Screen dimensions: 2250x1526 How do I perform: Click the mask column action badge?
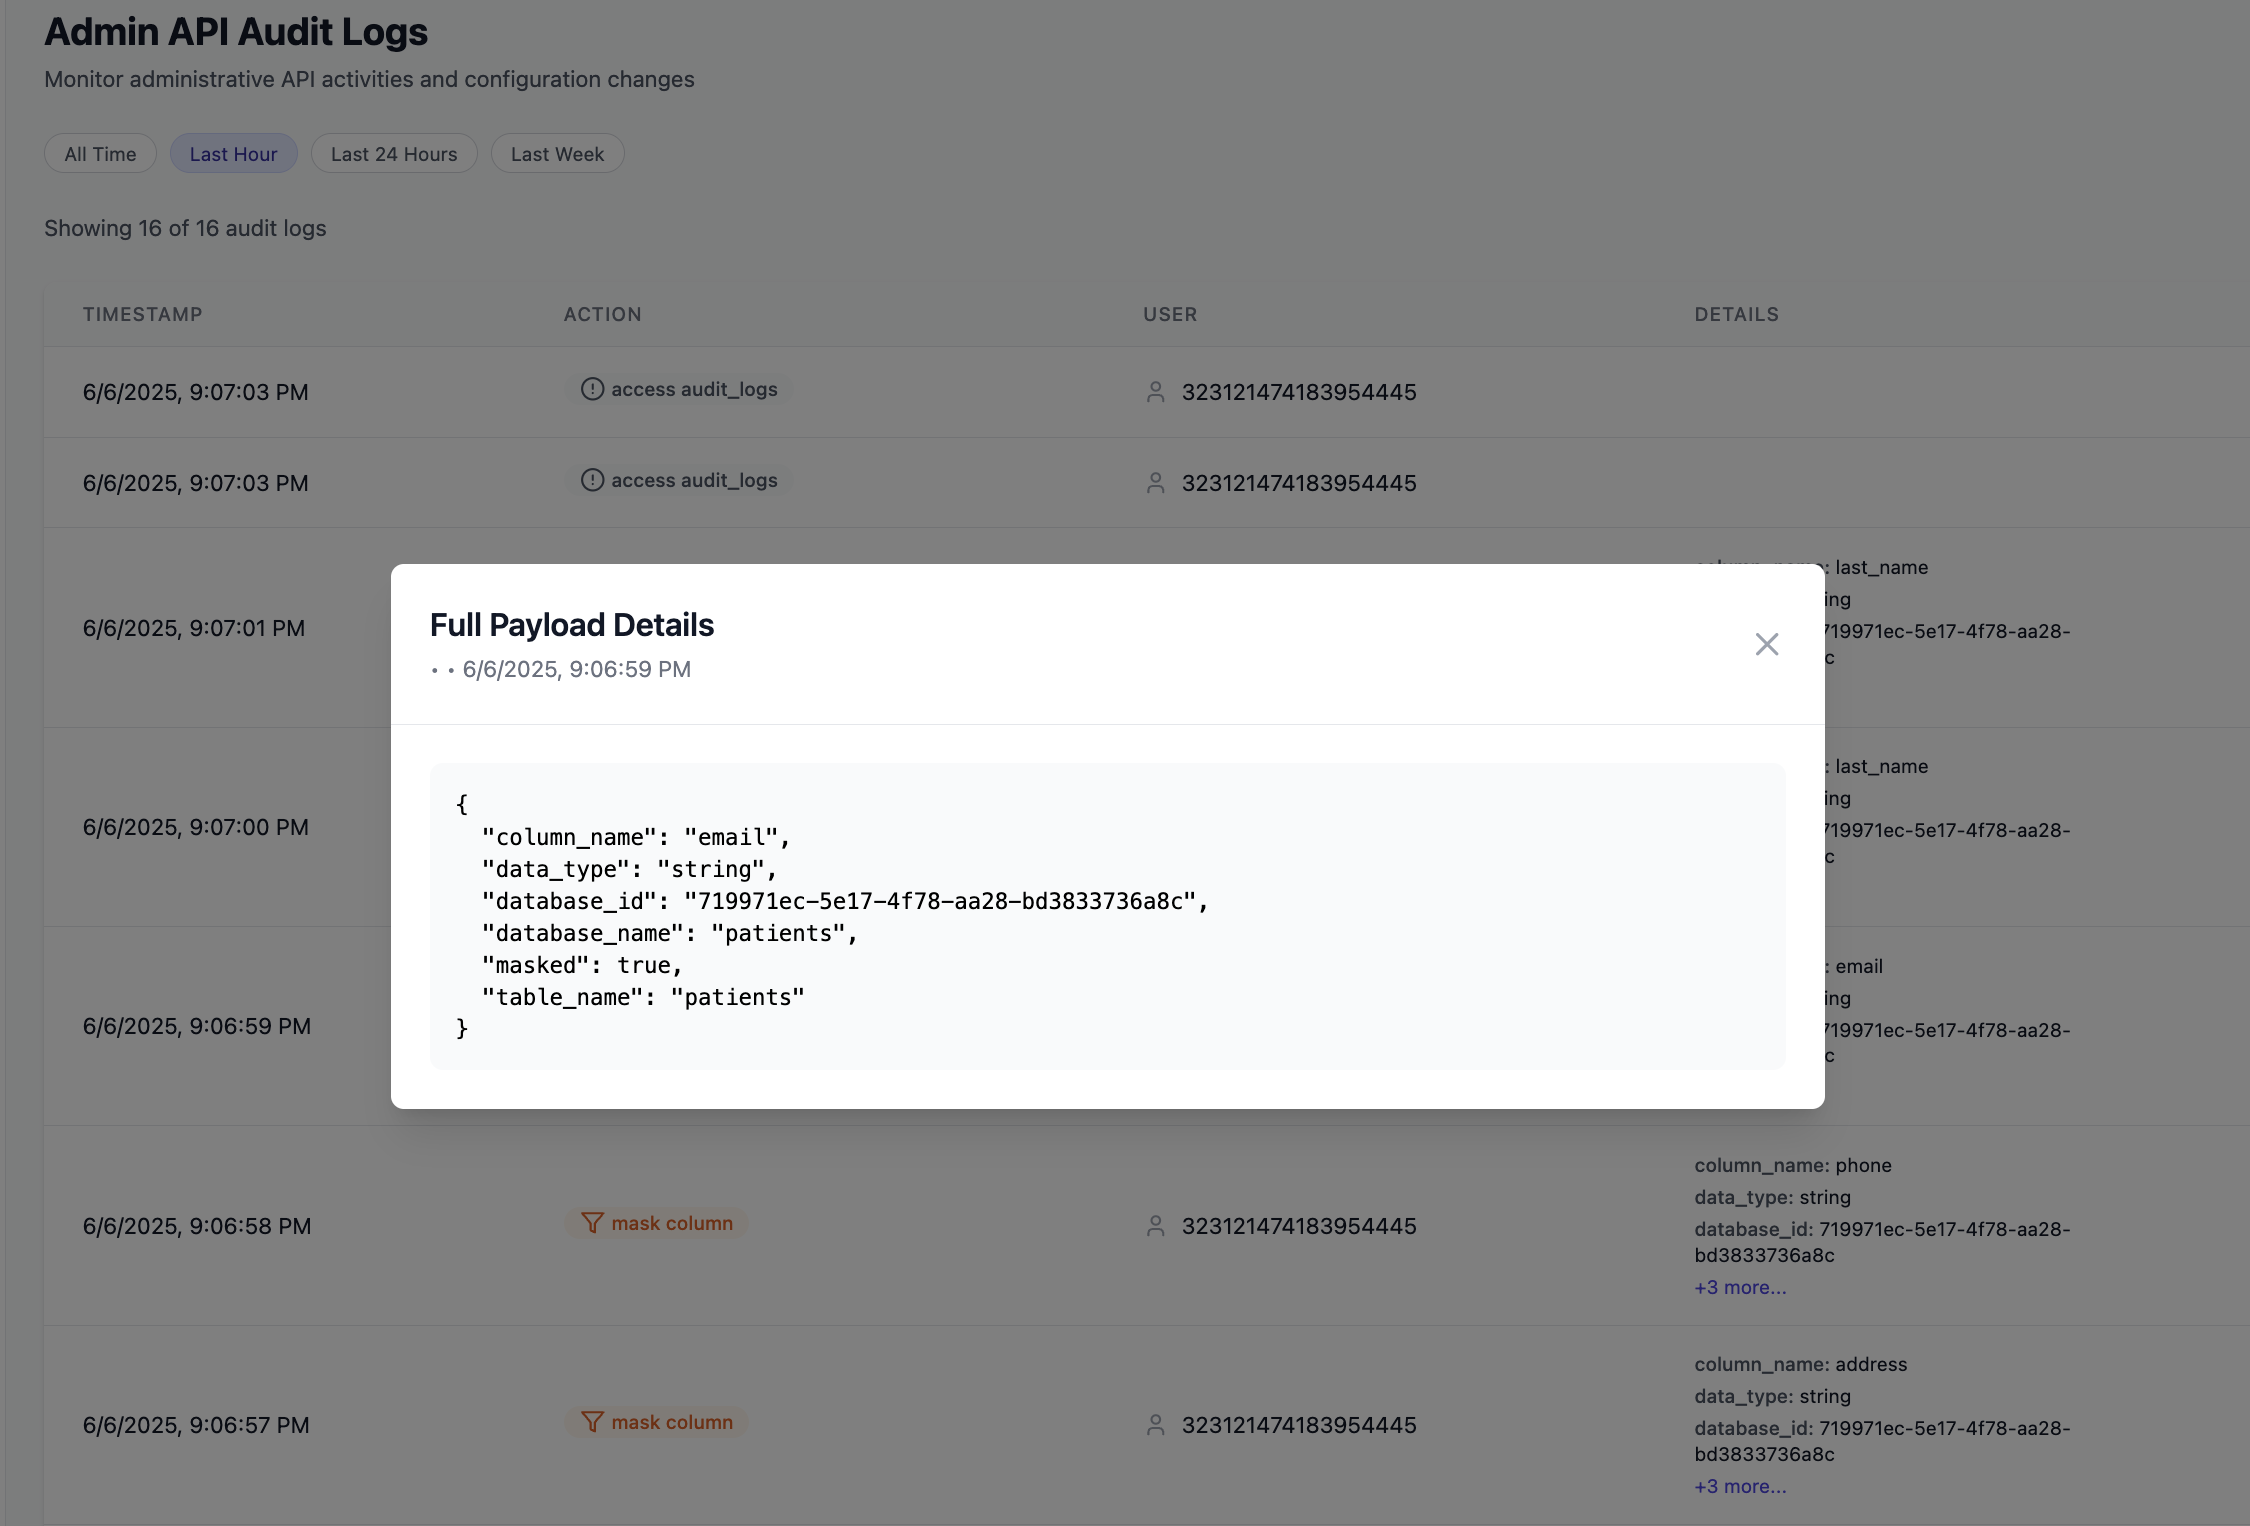pyautogui.click(x=656, y=1222)
